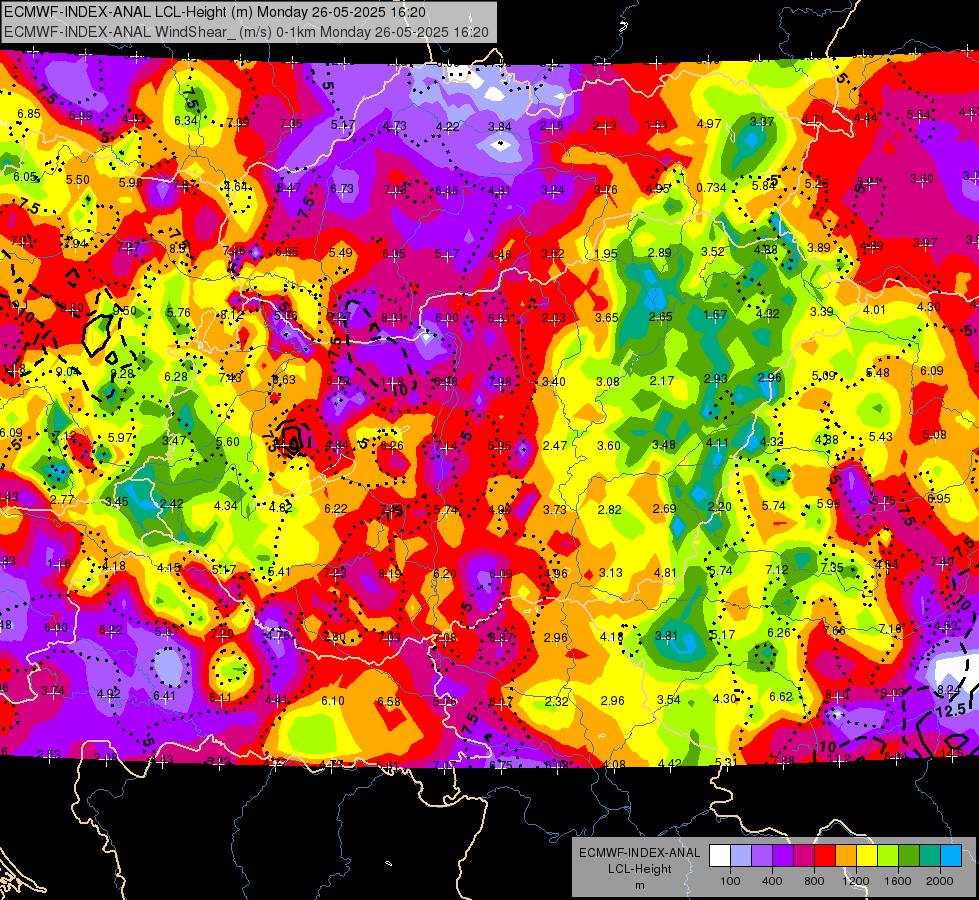979x900 pixels.
Task: Select the sky blue legend swatch
Action: pos(951,855)
